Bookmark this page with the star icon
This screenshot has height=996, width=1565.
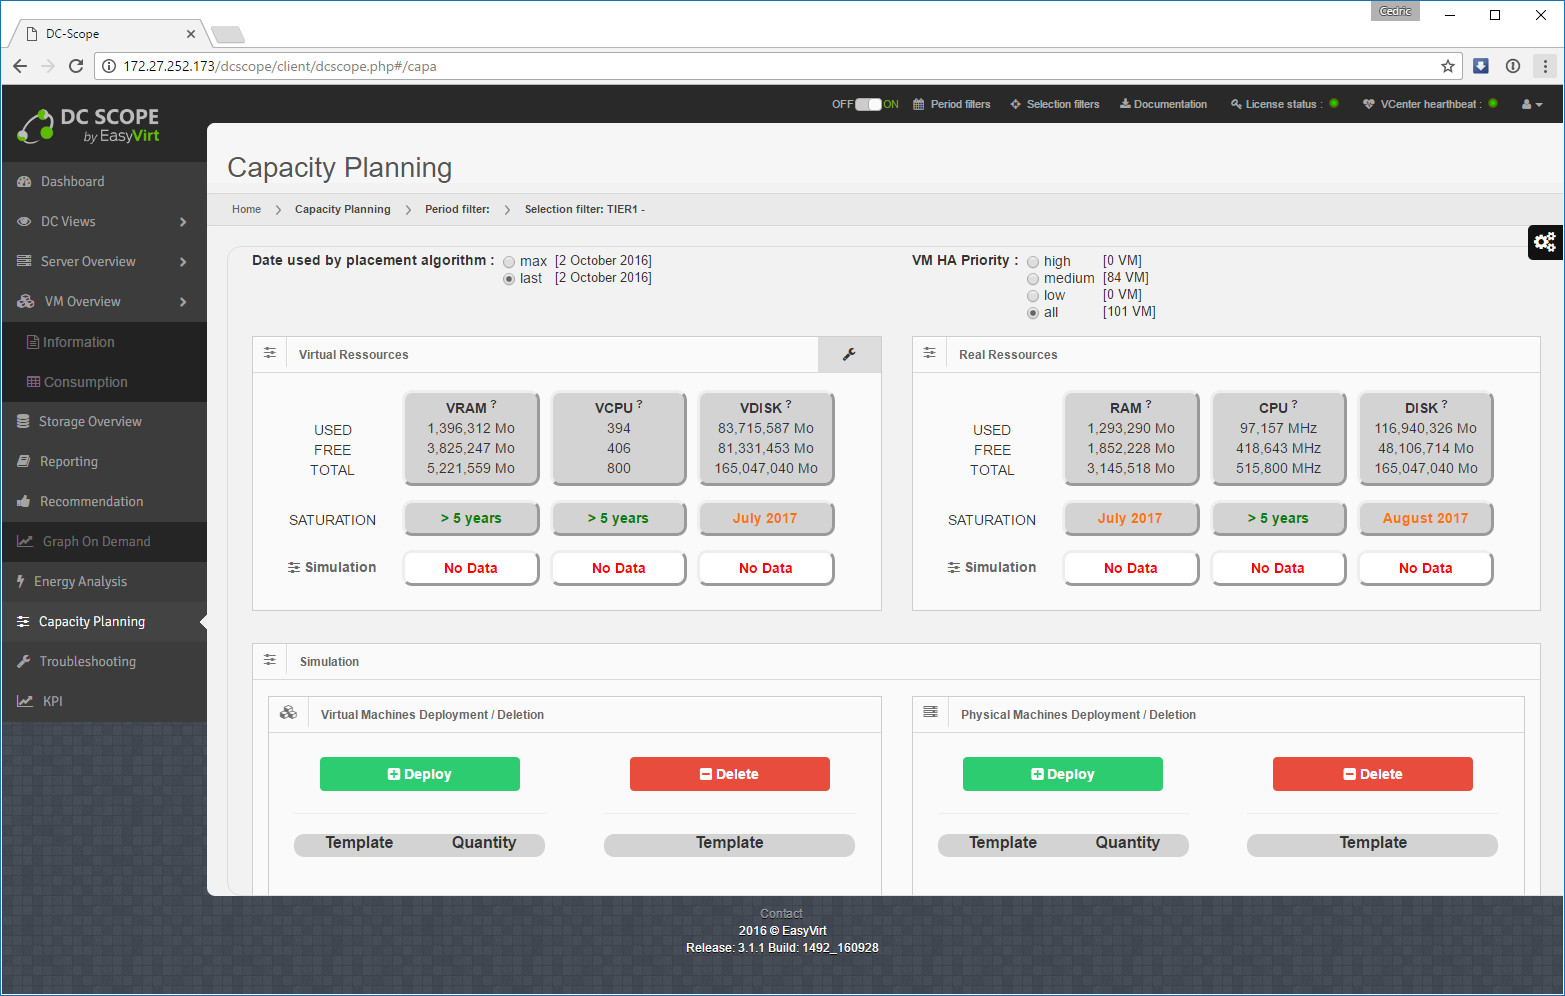(x=1447, y=66)
